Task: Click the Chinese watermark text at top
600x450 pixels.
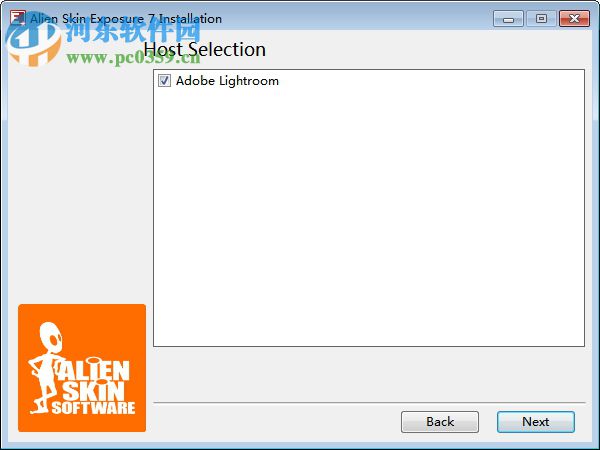Action: pos(133,31)
